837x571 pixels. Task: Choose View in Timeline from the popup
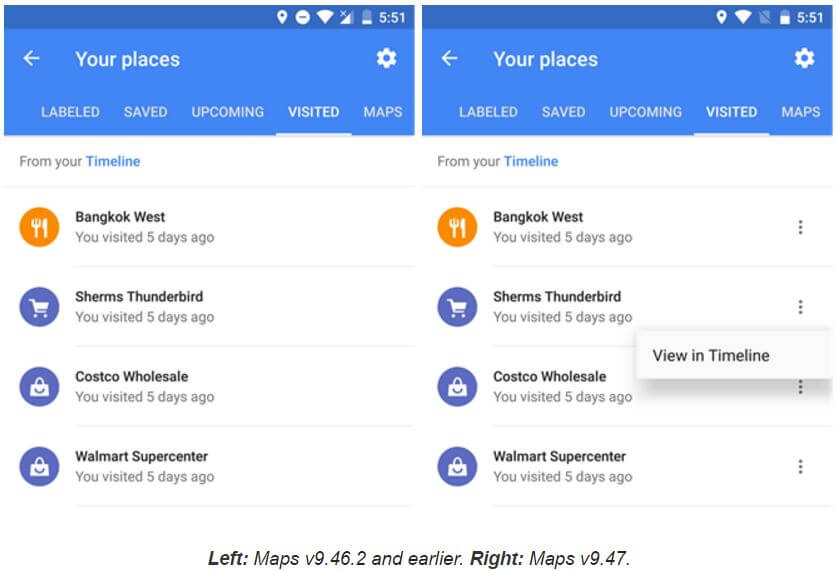point(711,355)
